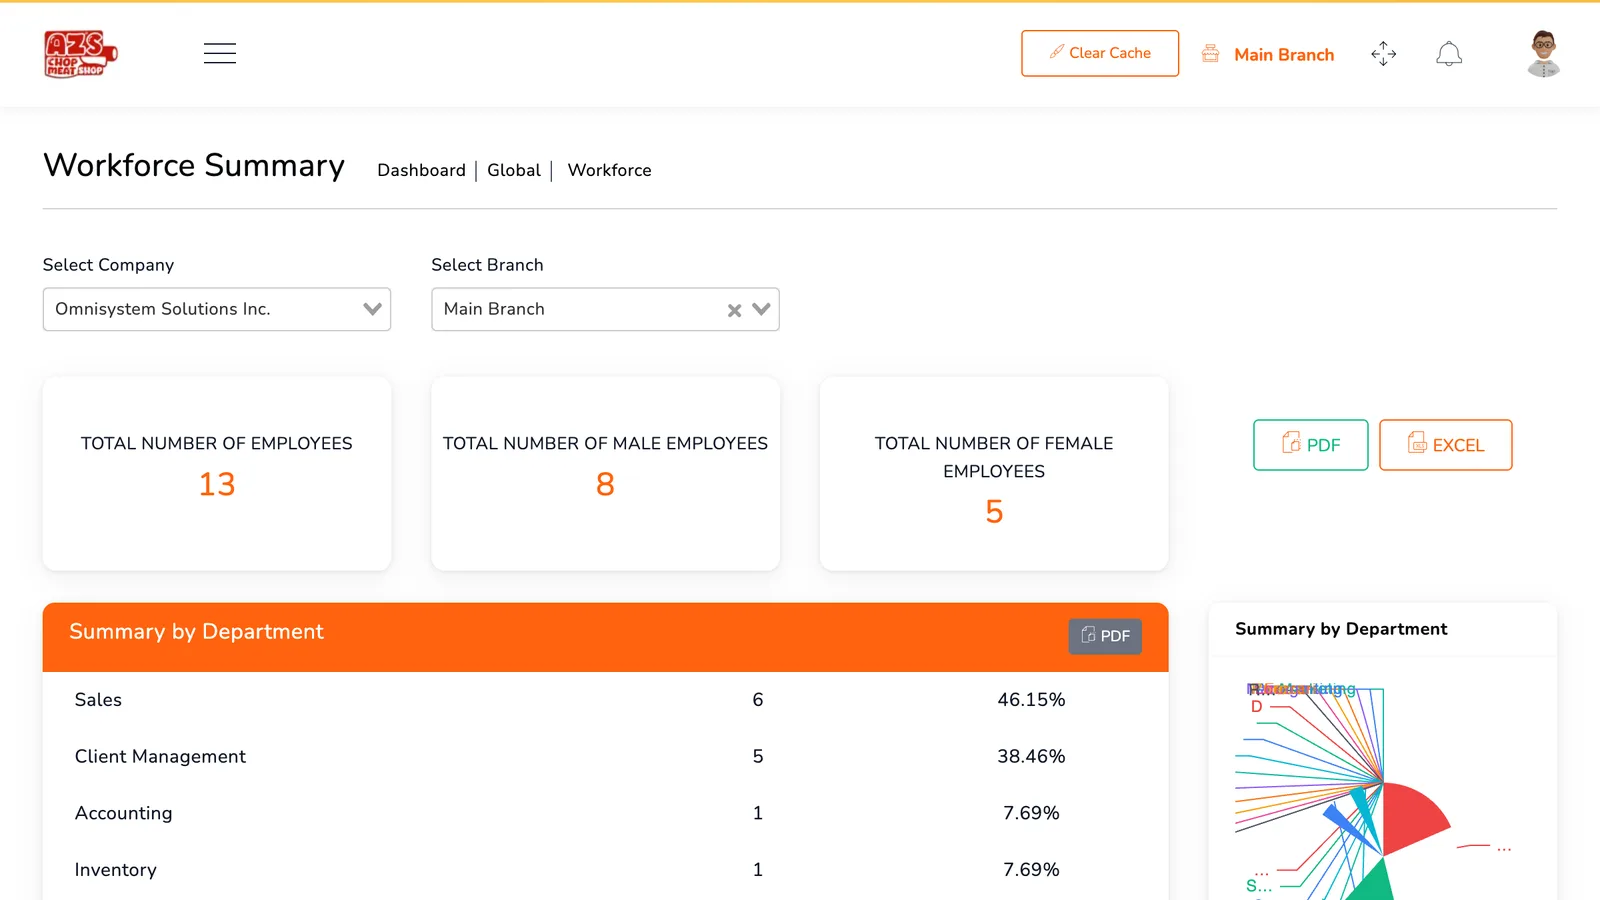Toggle fullscreen with the arrows icon
This screenshot has width=1600, height=900.
(x=1384, y=54)
